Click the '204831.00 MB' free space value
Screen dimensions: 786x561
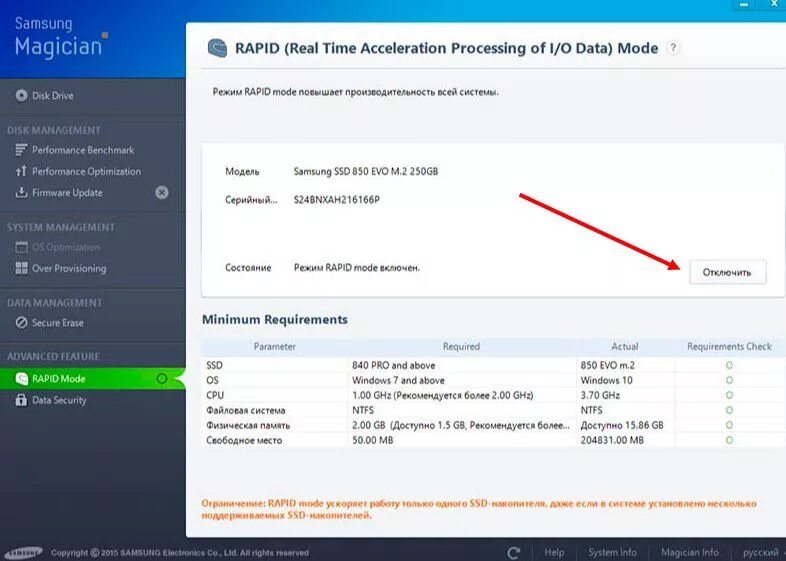pyautogui.click(x=612, y=440)
